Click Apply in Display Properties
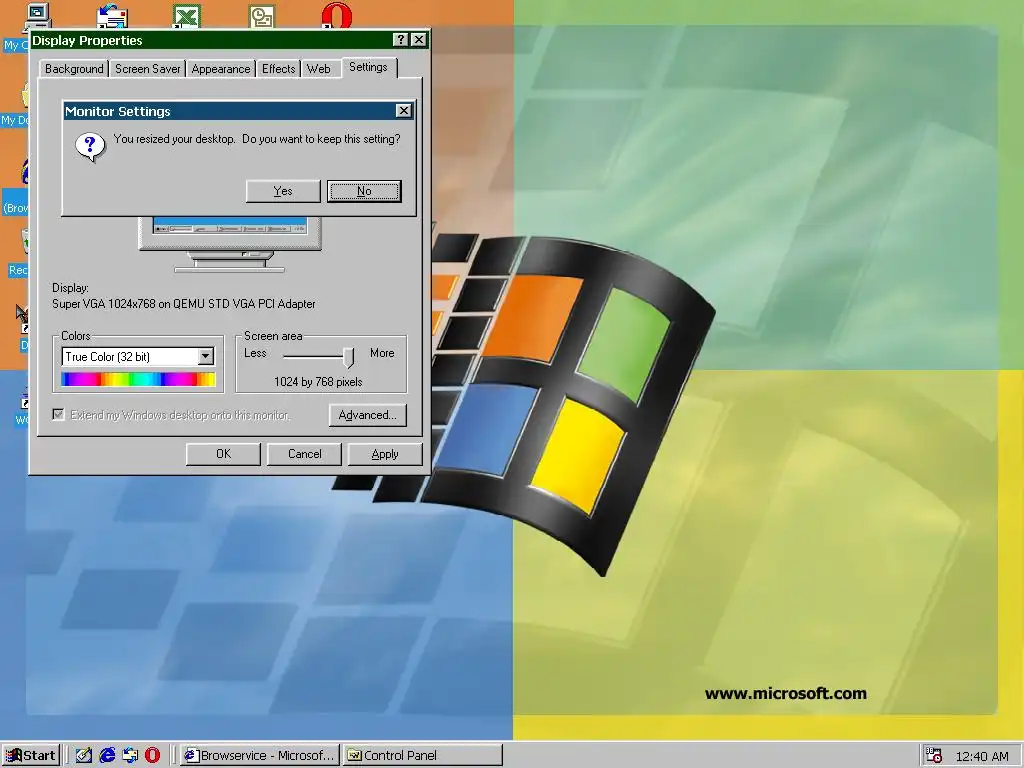 pos(385,454)
